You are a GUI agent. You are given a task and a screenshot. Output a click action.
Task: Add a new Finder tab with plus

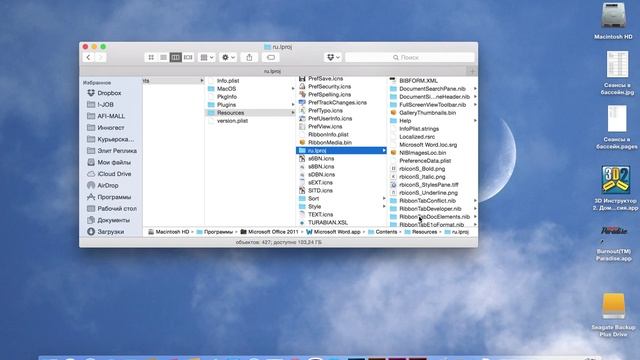point(472,71)
